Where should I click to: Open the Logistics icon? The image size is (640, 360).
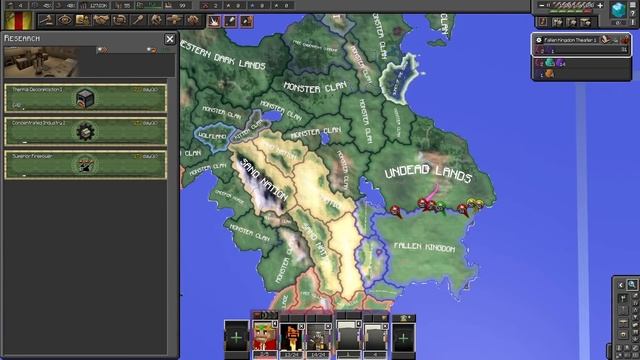coord(193,20)
